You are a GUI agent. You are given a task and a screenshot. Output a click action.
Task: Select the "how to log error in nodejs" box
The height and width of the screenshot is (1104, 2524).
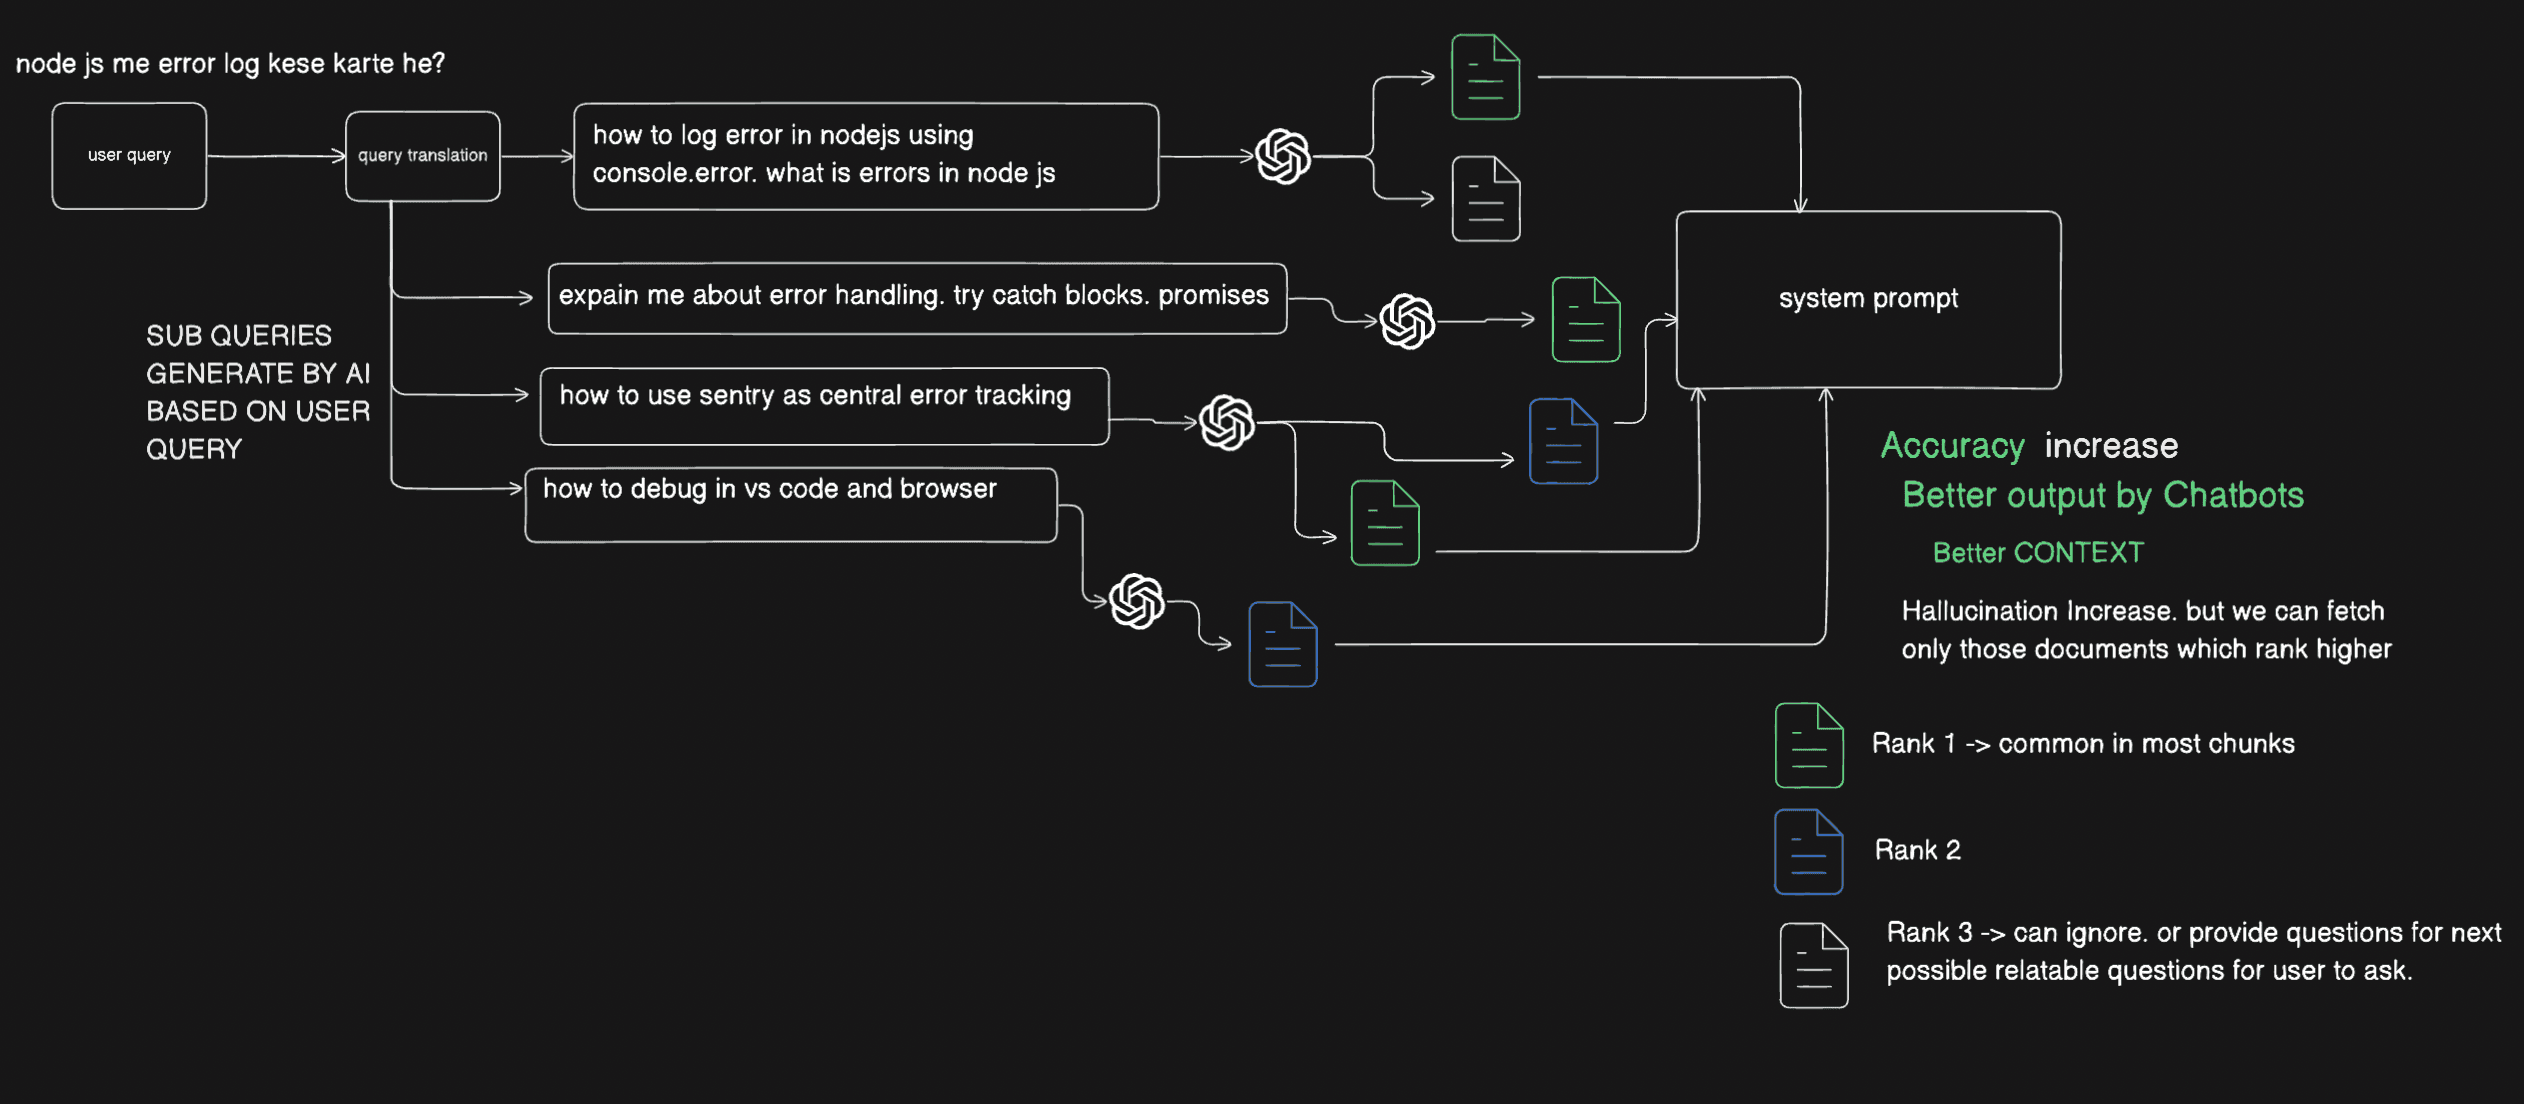click(866, 156)
